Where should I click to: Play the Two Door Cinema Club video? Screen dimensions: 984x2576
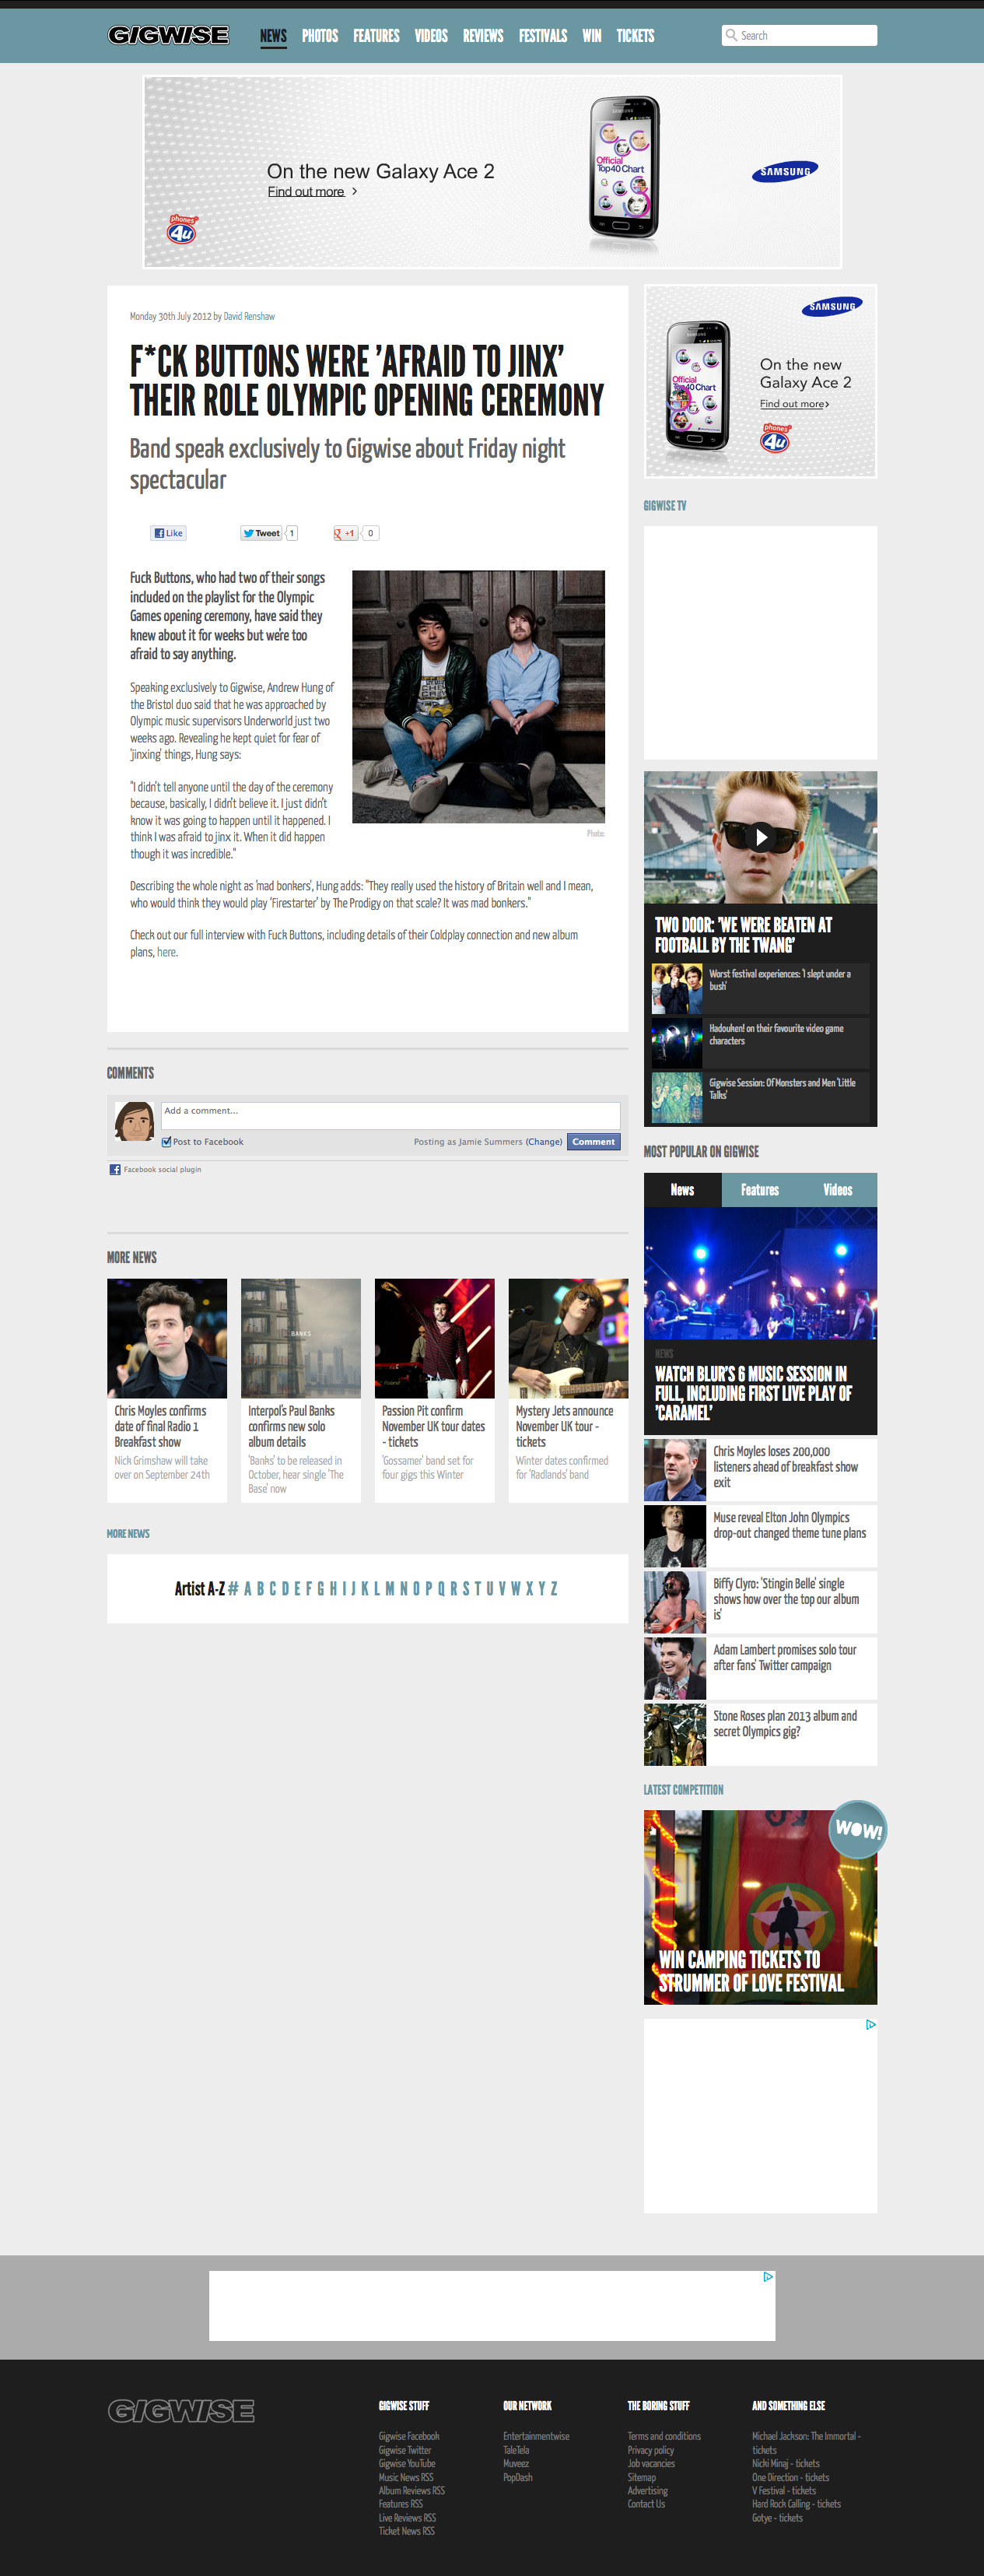pos(761,837)
